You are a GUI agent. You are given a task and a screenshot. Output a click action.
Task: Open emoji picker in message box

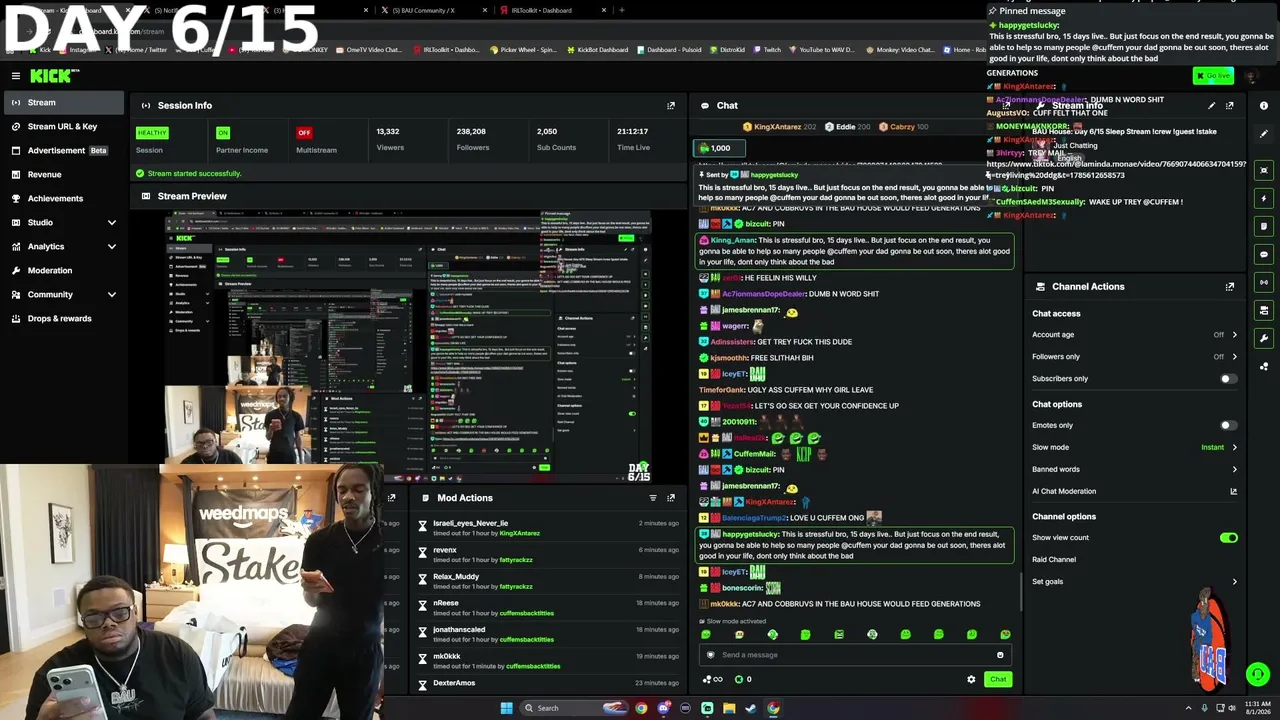(1000, 655)
